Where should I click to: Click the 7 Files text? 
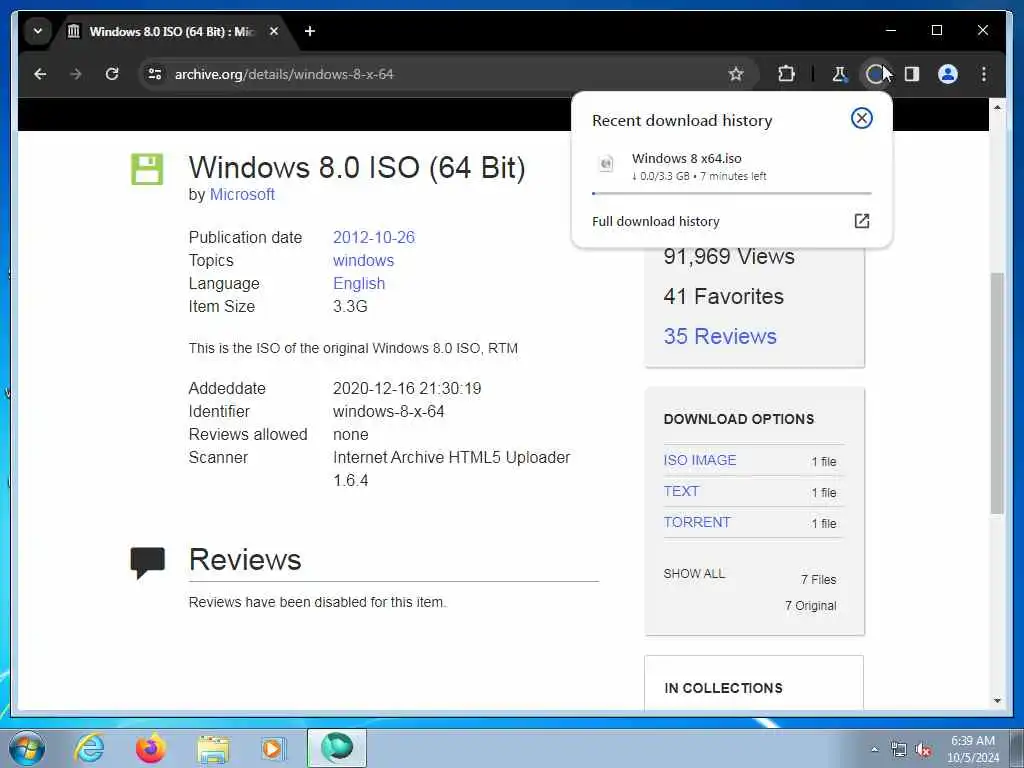(818, 579)
